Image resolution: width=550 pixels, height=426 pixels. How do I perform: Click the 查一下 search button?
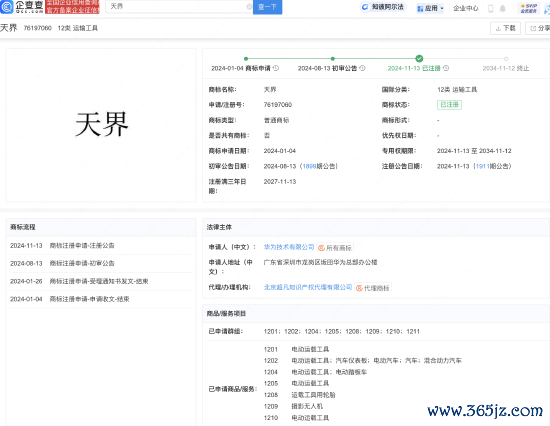tap(267, 7)
